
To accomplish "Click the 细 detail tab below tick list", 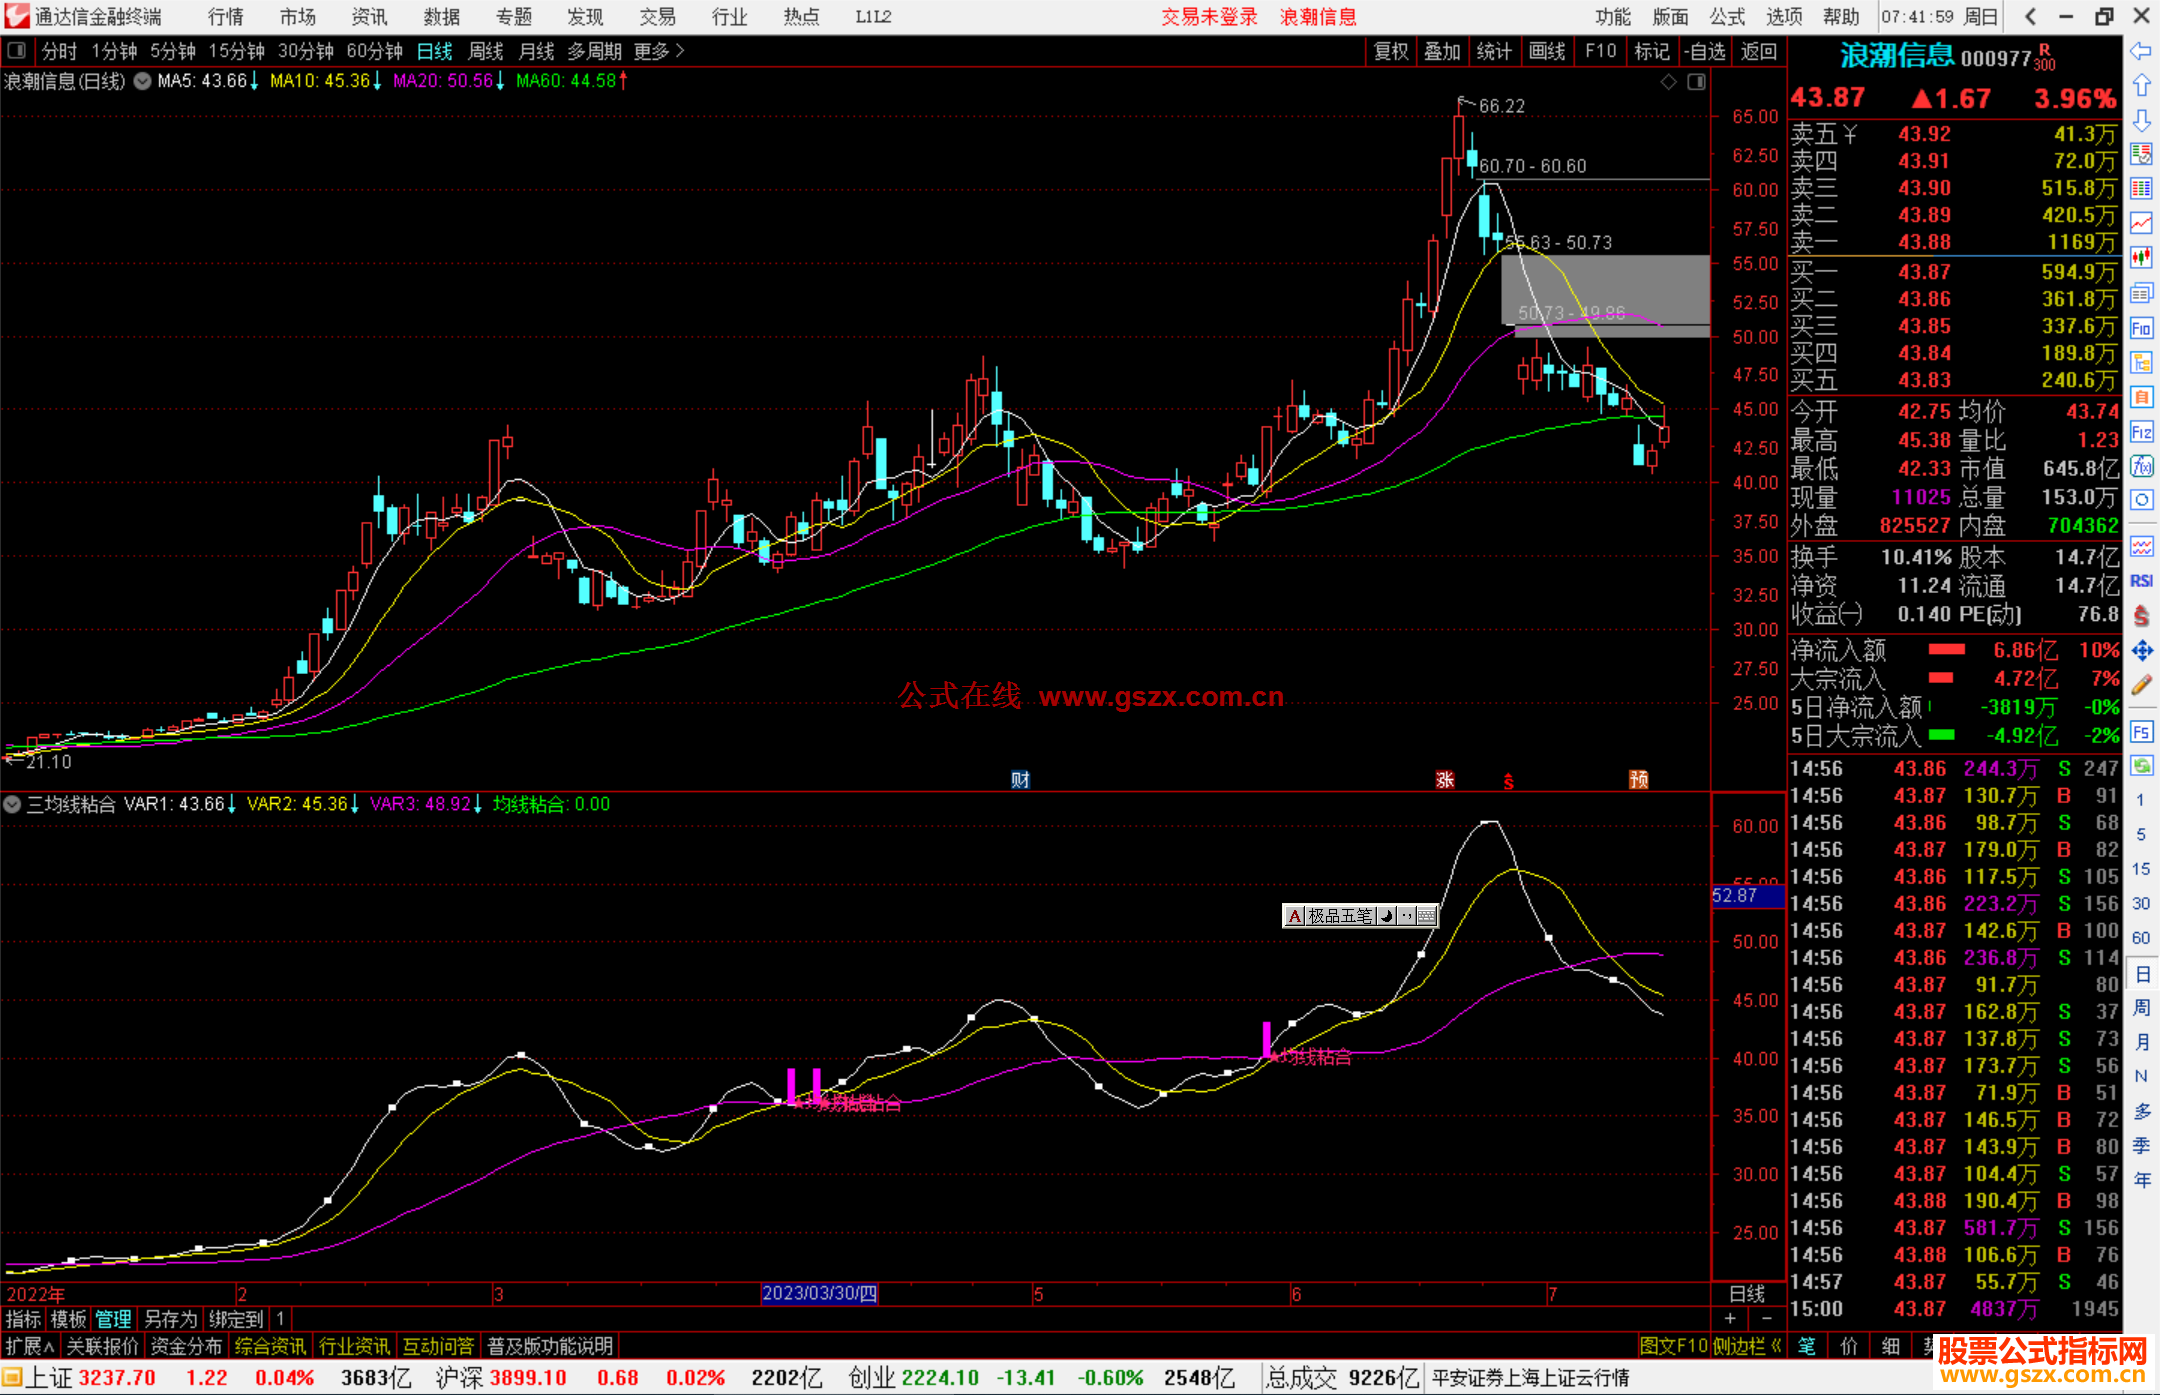I will 1890,1346.
